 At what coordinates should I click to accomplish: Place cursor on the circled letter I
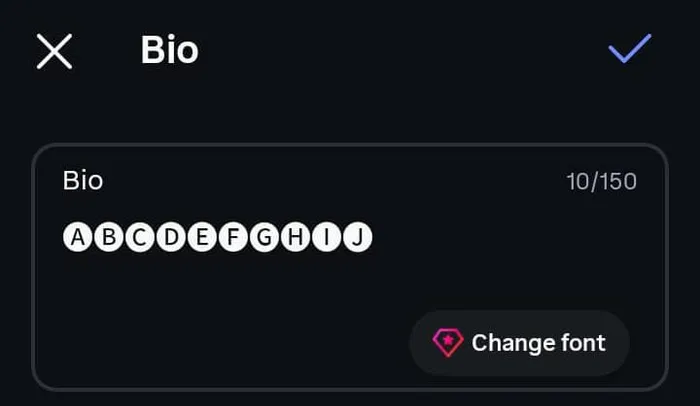(x=326, y=237)
